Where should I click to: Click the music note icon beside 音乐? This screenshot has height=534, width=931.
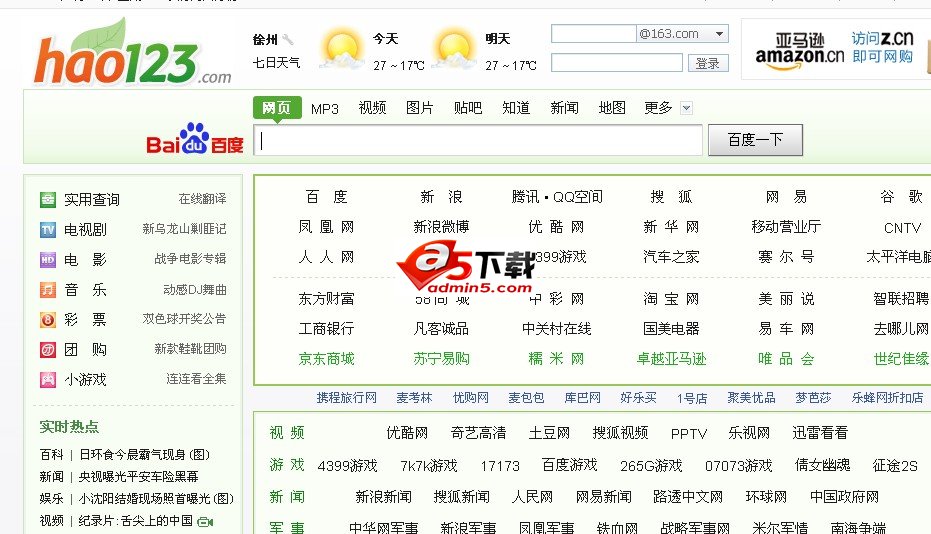point(48,290)
